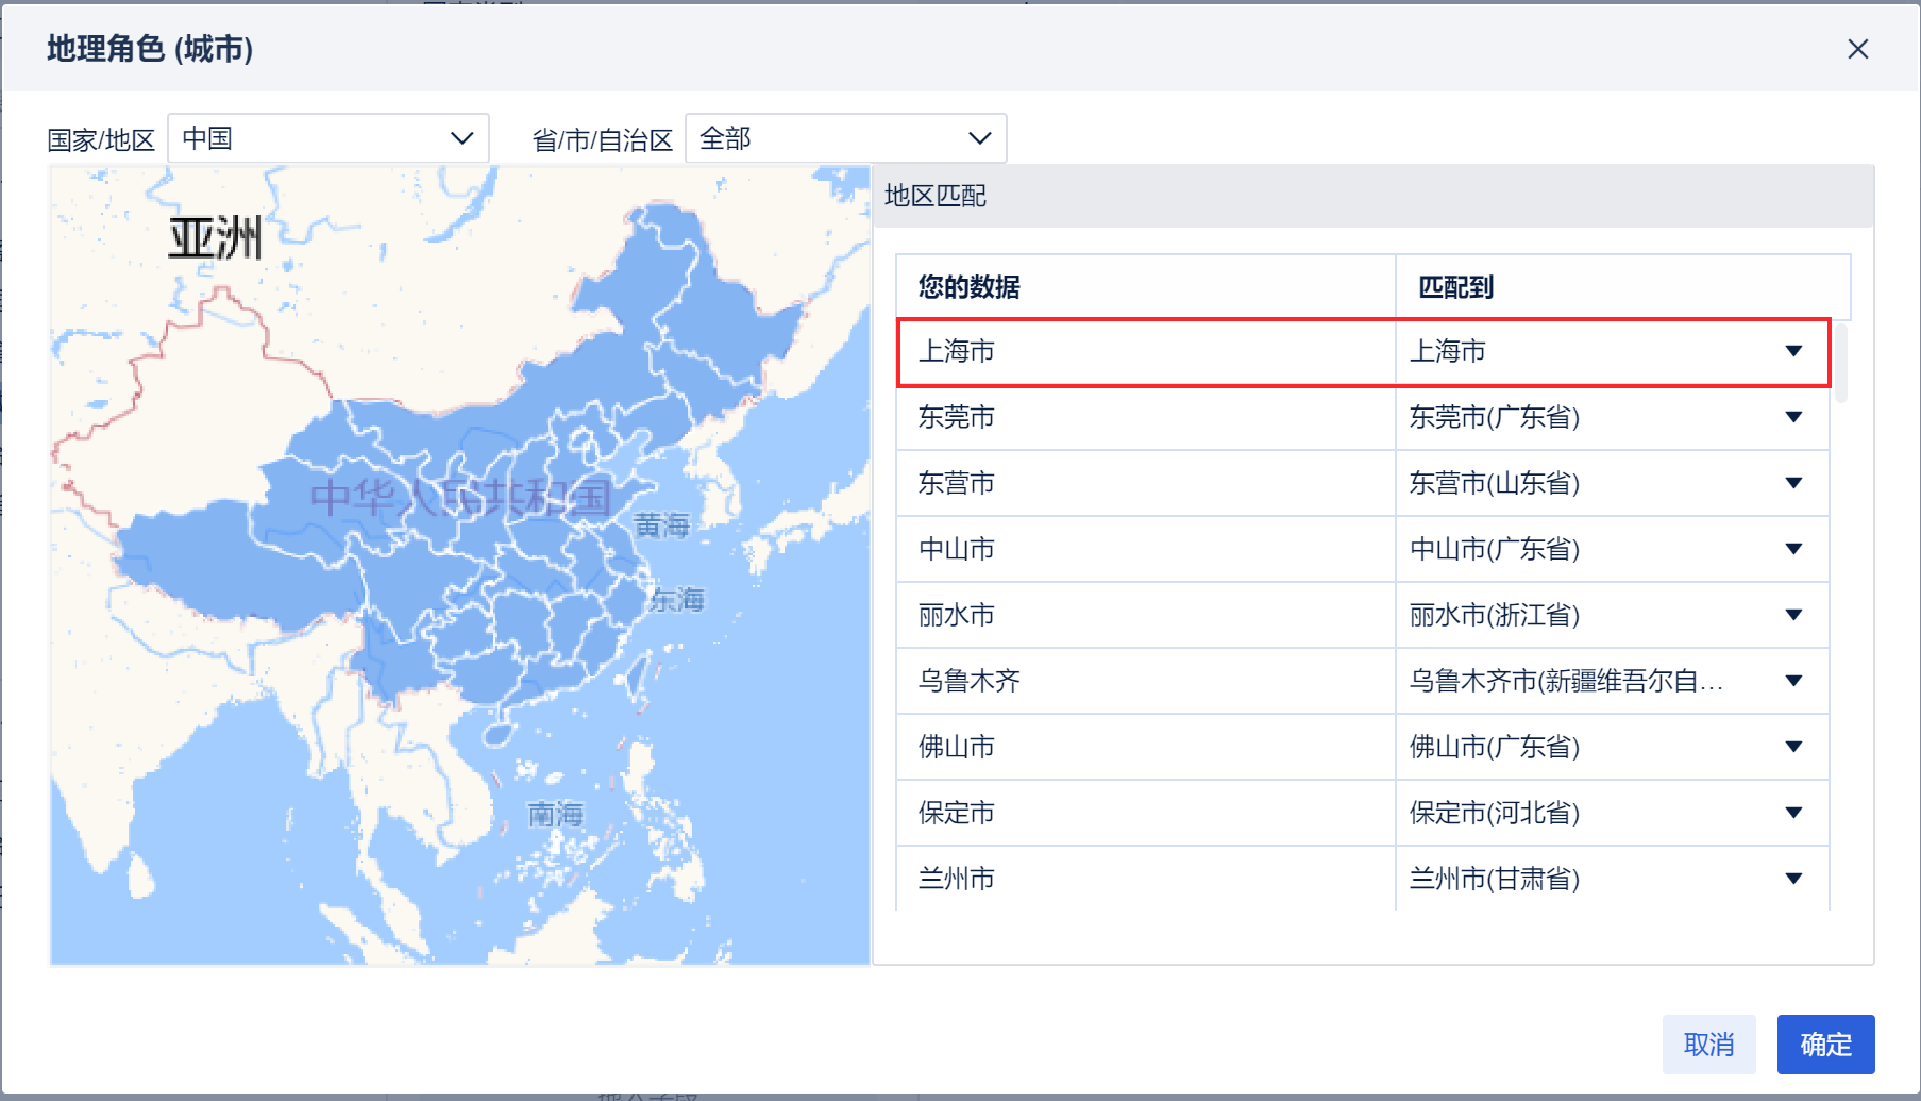Expand match dropdown arrow for 乌鲁木齐
1921x1101 pixels.
1793,681
